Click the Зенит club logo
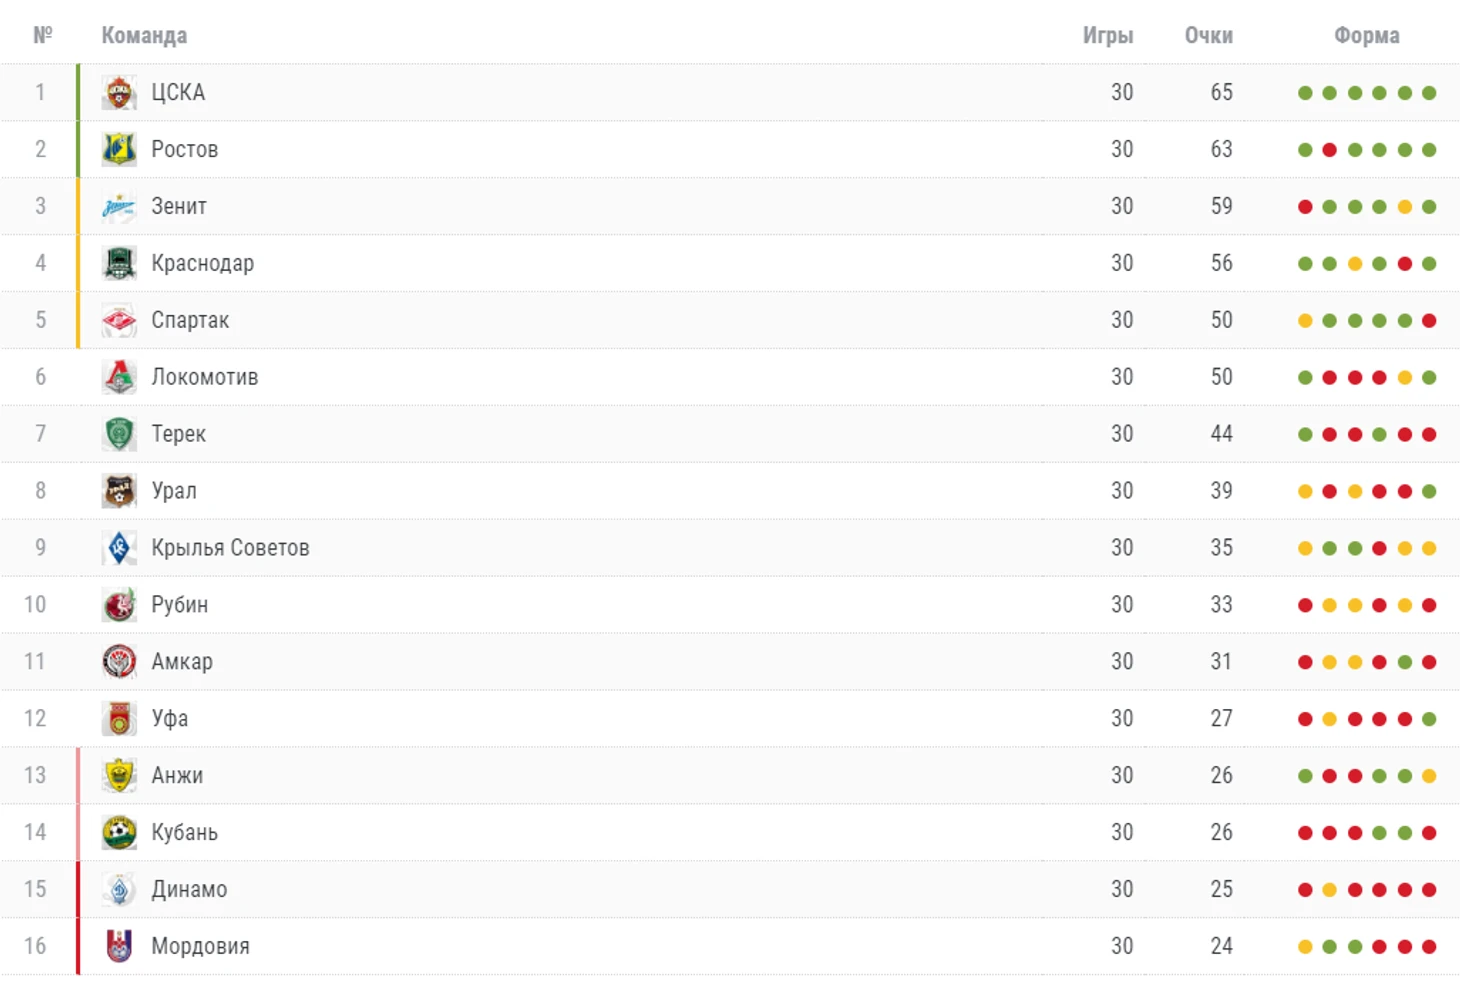Image resolution: width=1460 pixels, height=982 pixels. [x=119, y=207]
